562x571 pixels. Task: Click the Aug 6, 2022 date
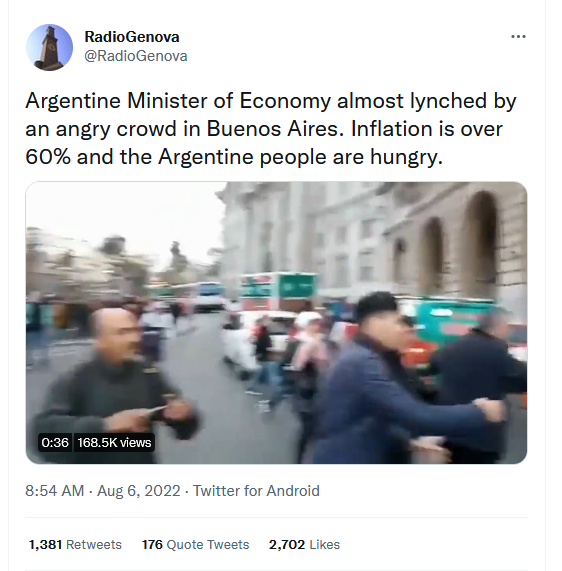tap(139, 491)
